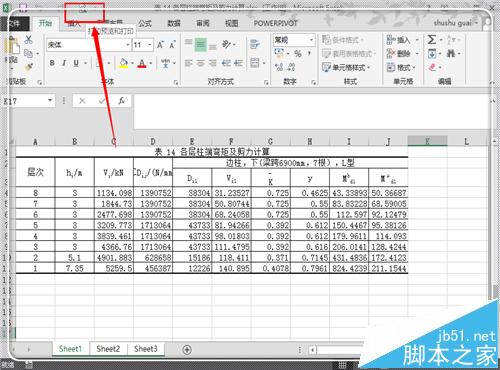Viewport: 500px width, 370px height.
Task: Click the AutoSum sigma icon
Action: (x=432, y=40)
